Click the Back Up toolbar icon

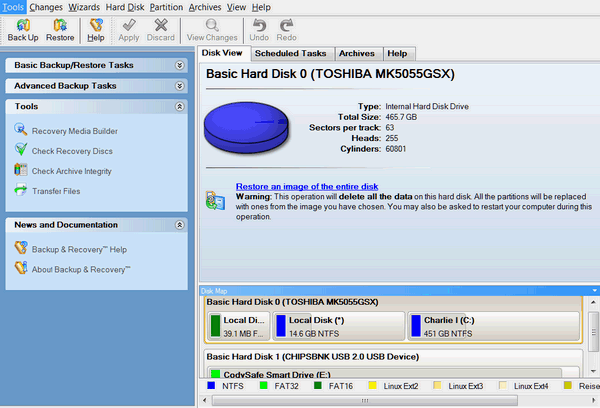[x=23, y=25]
